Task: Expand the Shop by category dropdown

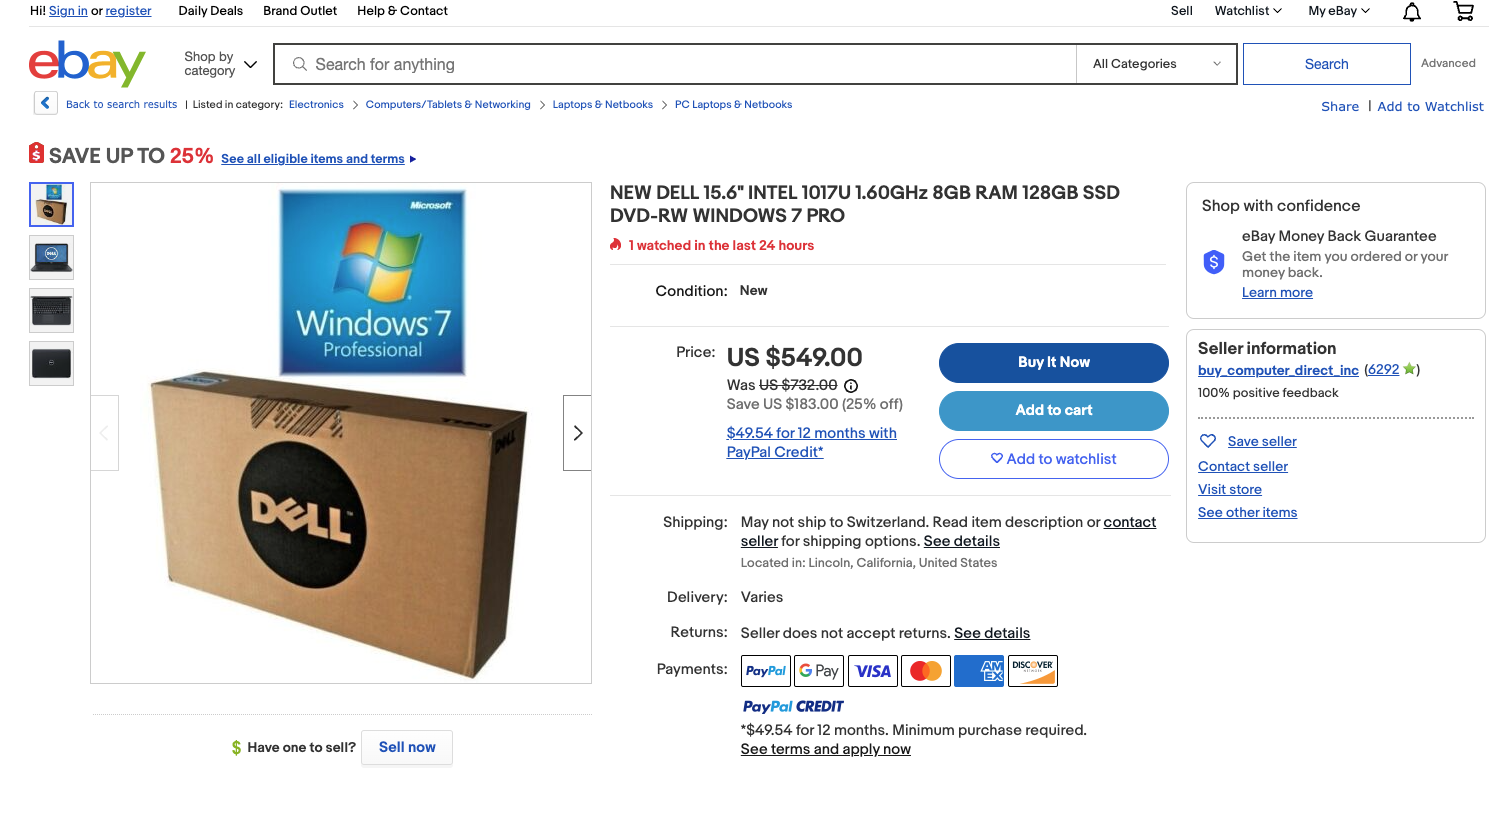Action: (221, 64)
